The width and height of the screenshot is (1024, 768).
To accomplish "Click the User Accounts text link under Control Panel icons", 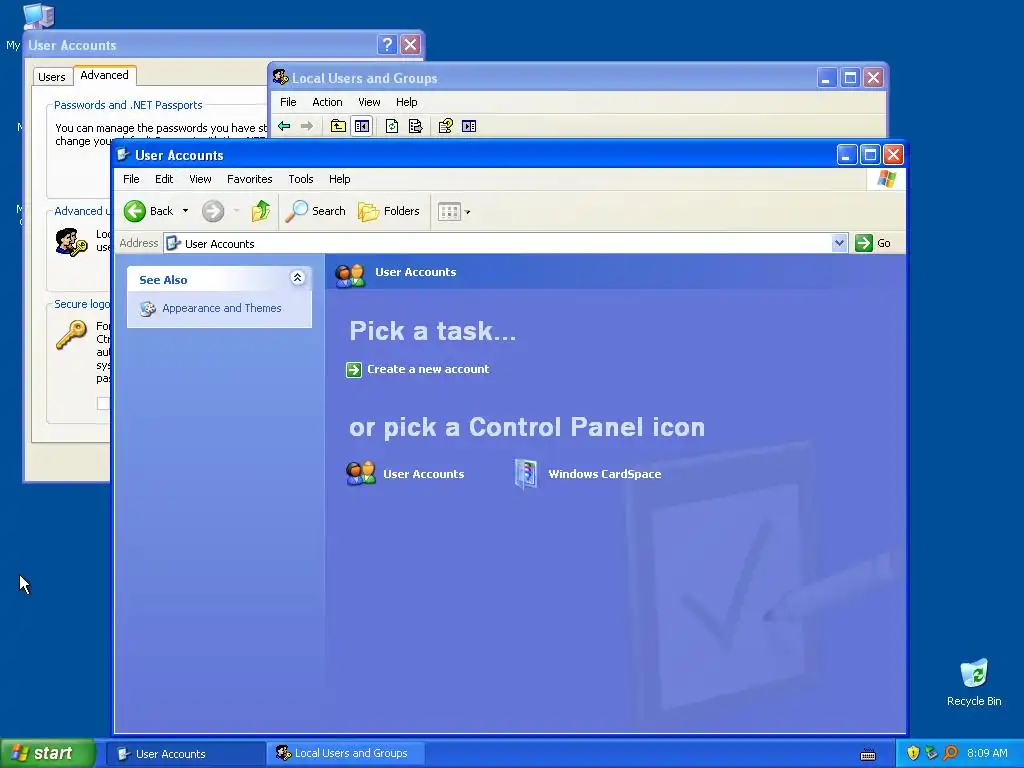I will click(424, 474).
